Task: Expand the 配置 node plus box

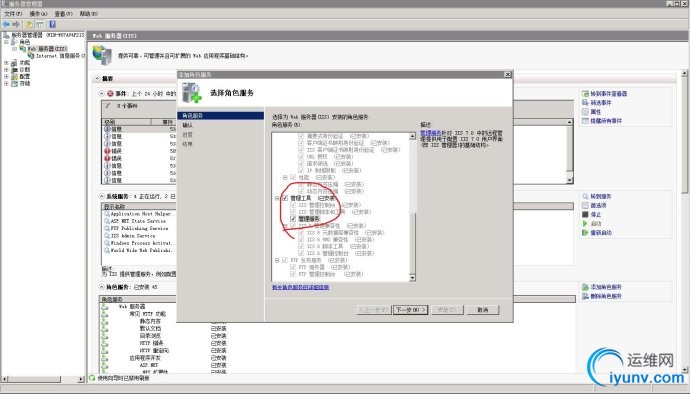Action: tap(6, 76)
